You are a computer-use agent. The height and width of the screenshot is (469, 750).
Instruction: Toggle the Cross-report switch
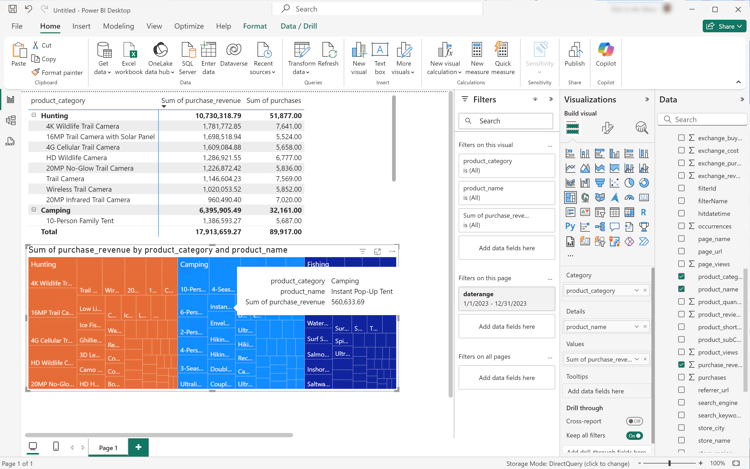pyautogui.click(x=634, y=422)
